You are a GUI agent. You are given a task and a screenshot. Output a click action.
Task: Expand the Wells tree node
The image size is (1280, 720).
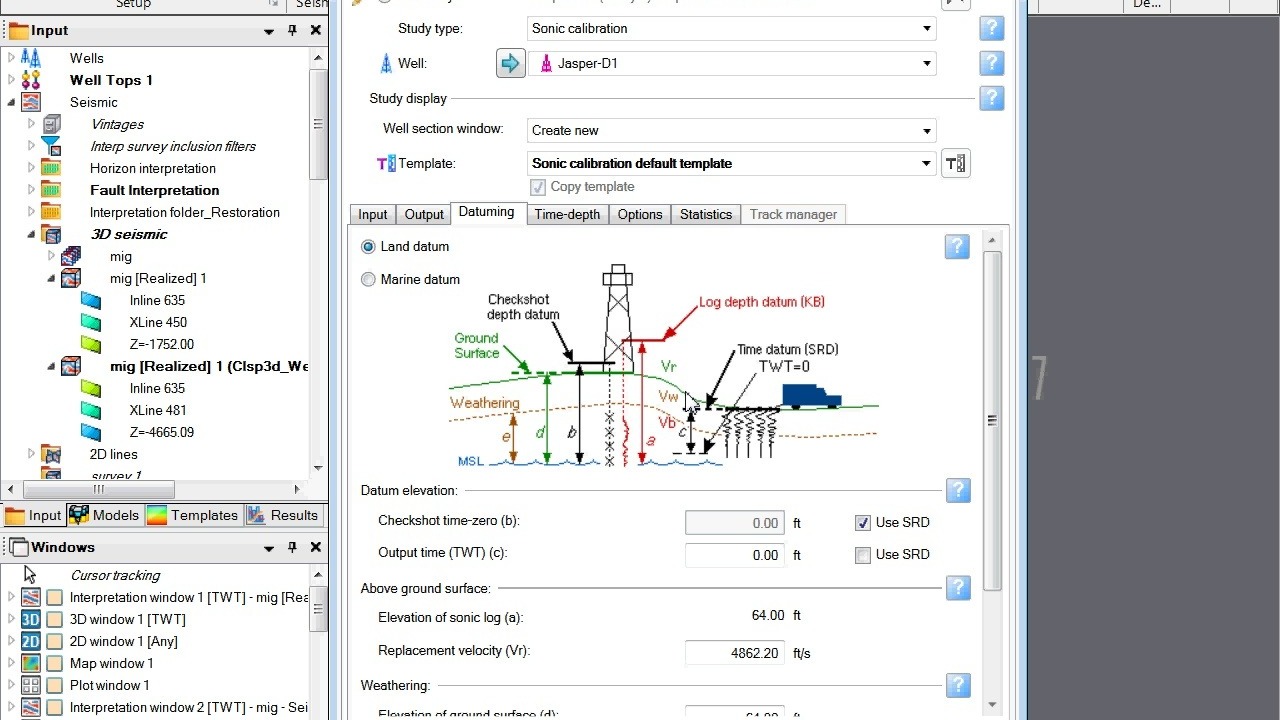click(12, 58)
